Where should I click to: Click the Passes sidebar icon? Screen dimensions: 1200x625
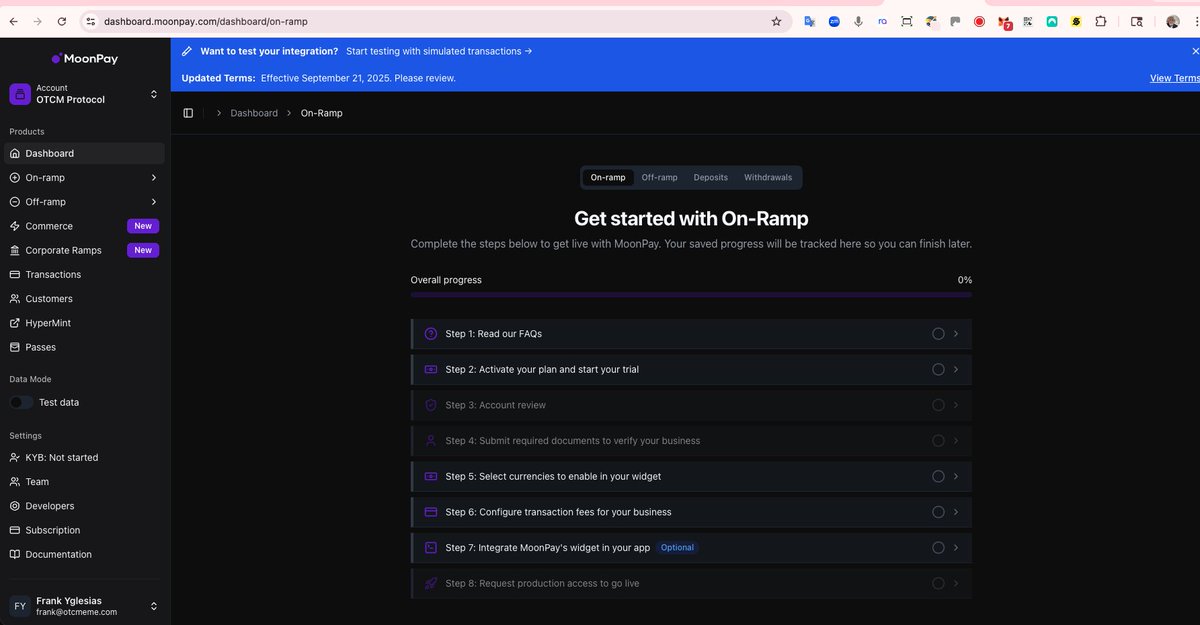click(15, 347)
